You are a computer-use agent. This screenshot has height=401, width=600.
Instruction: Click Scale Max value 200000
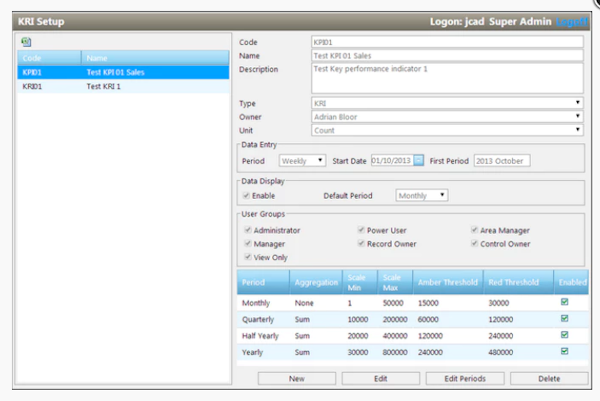(x=395, y=319)
